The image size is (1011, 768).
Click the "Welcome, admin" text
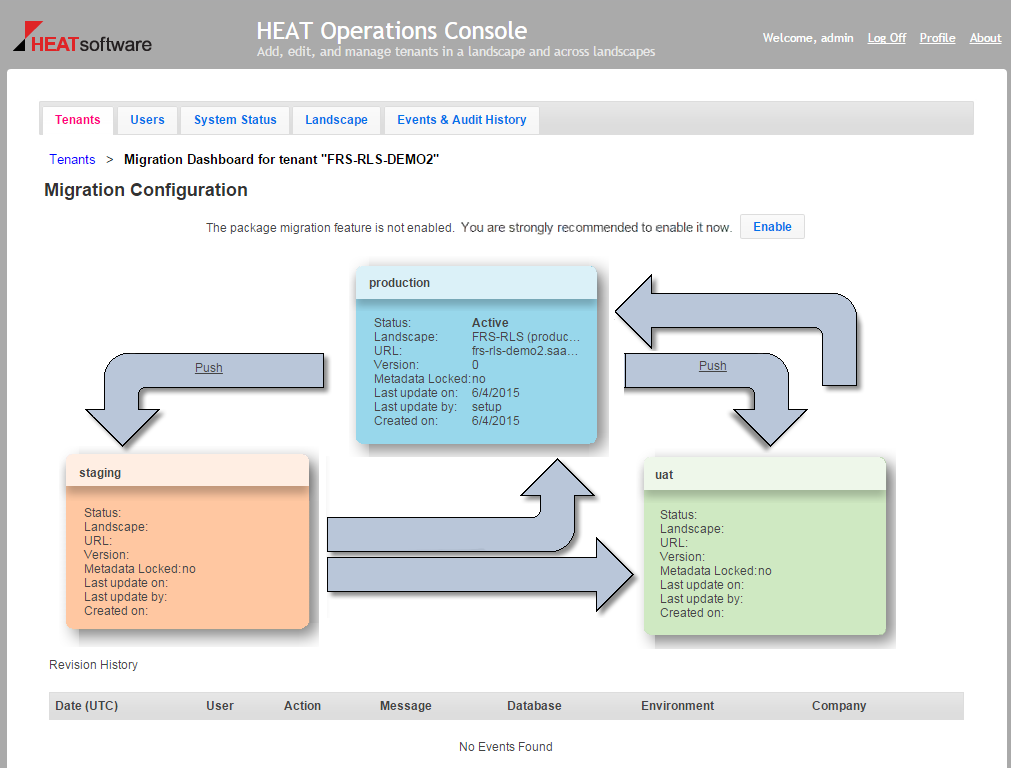tap(808, 38)
